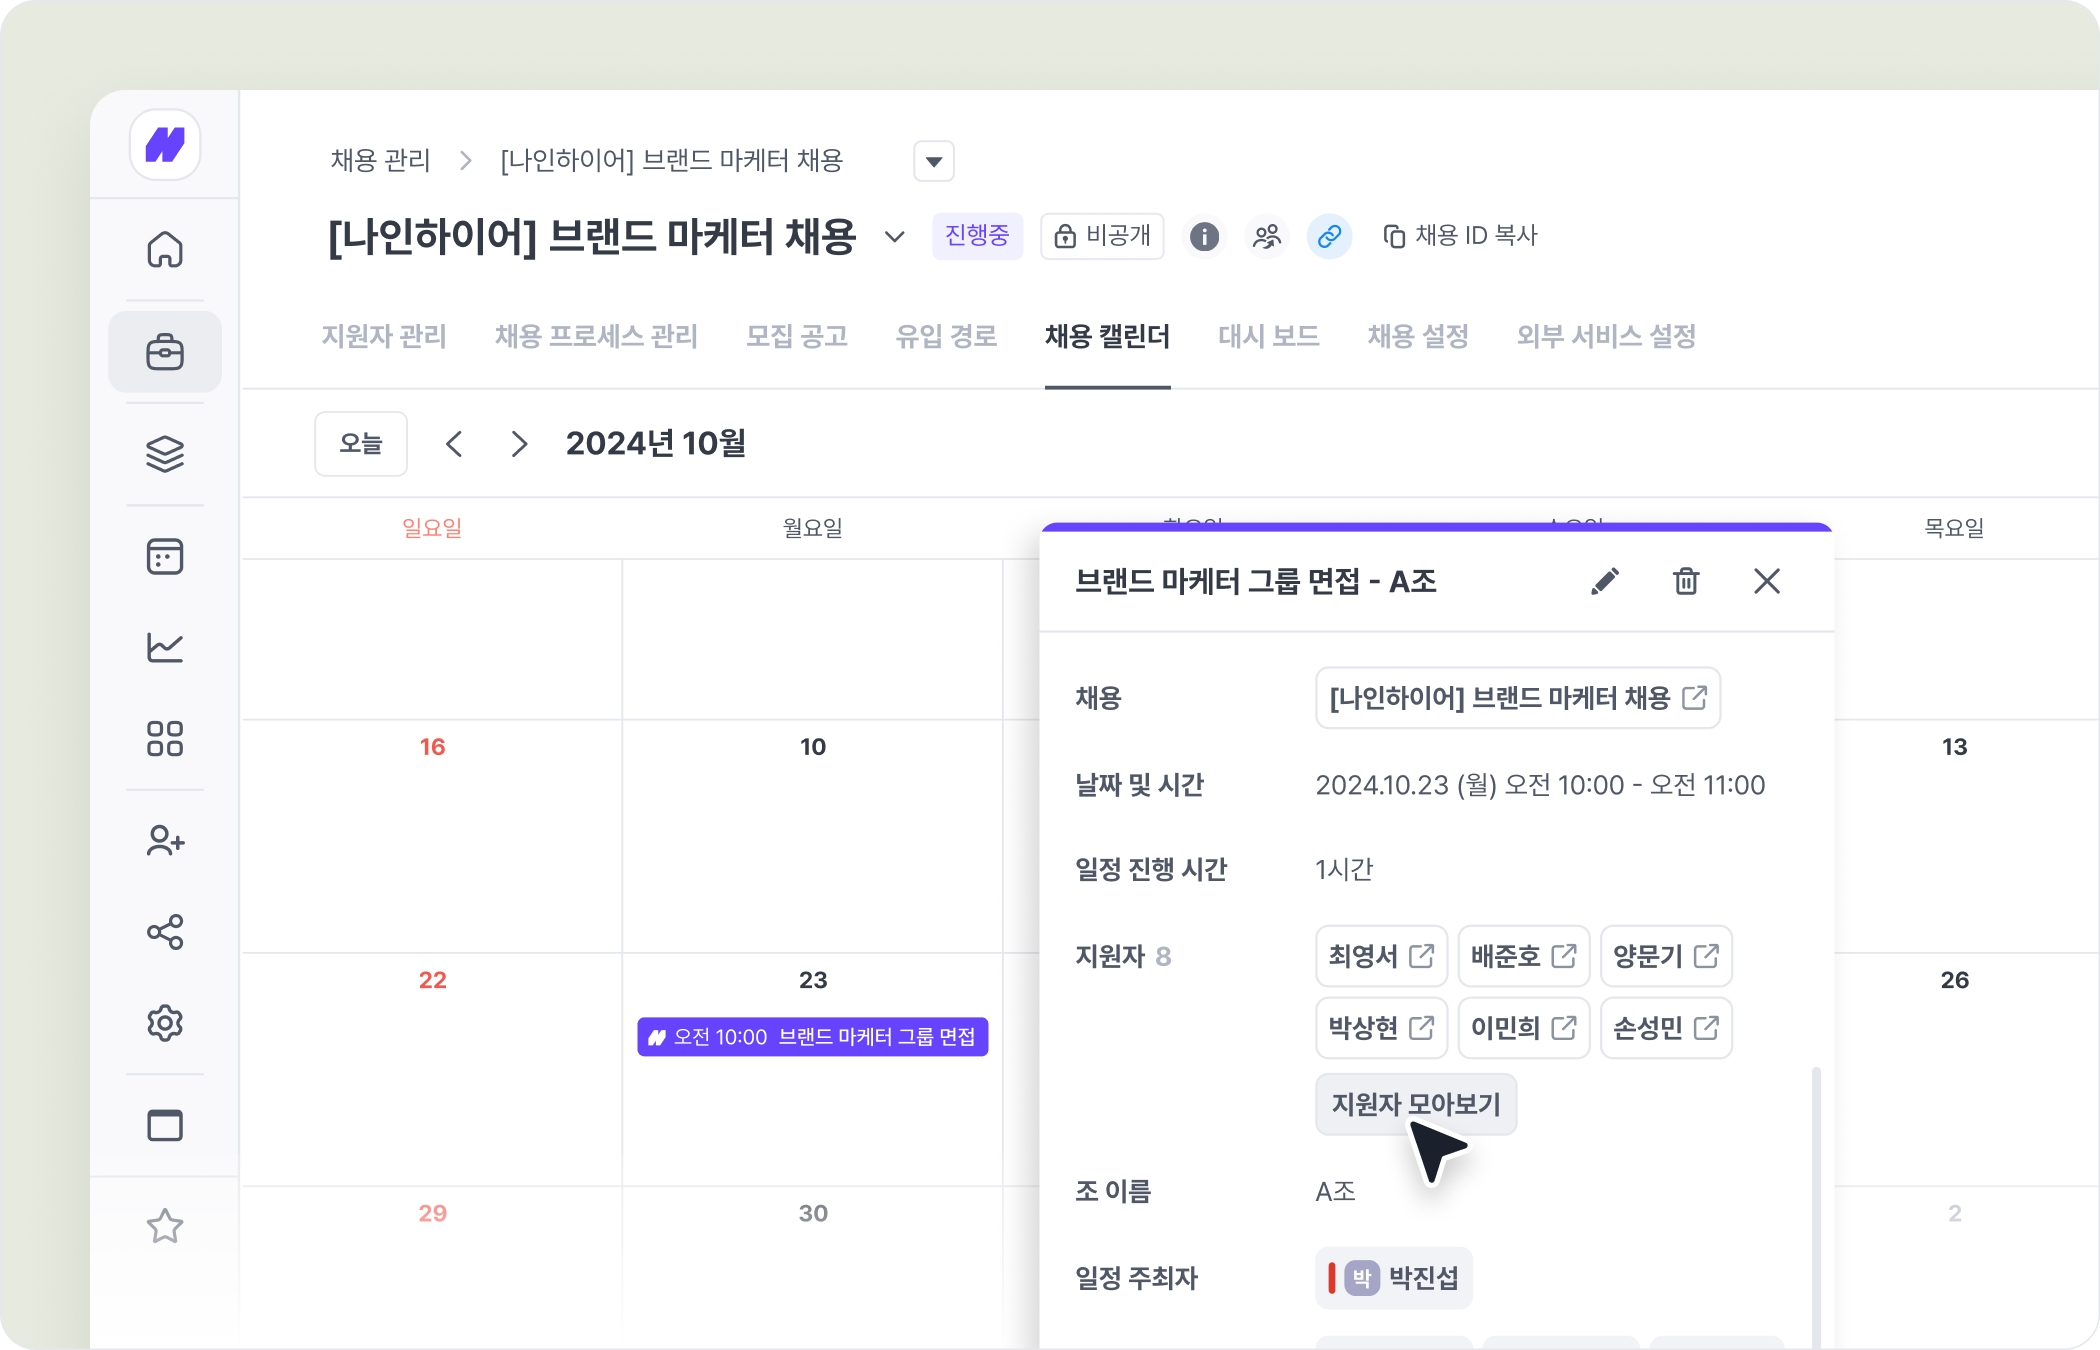2100x1350 pixels.
Task: Open the members people icon near title
Action: [1267, 236]
